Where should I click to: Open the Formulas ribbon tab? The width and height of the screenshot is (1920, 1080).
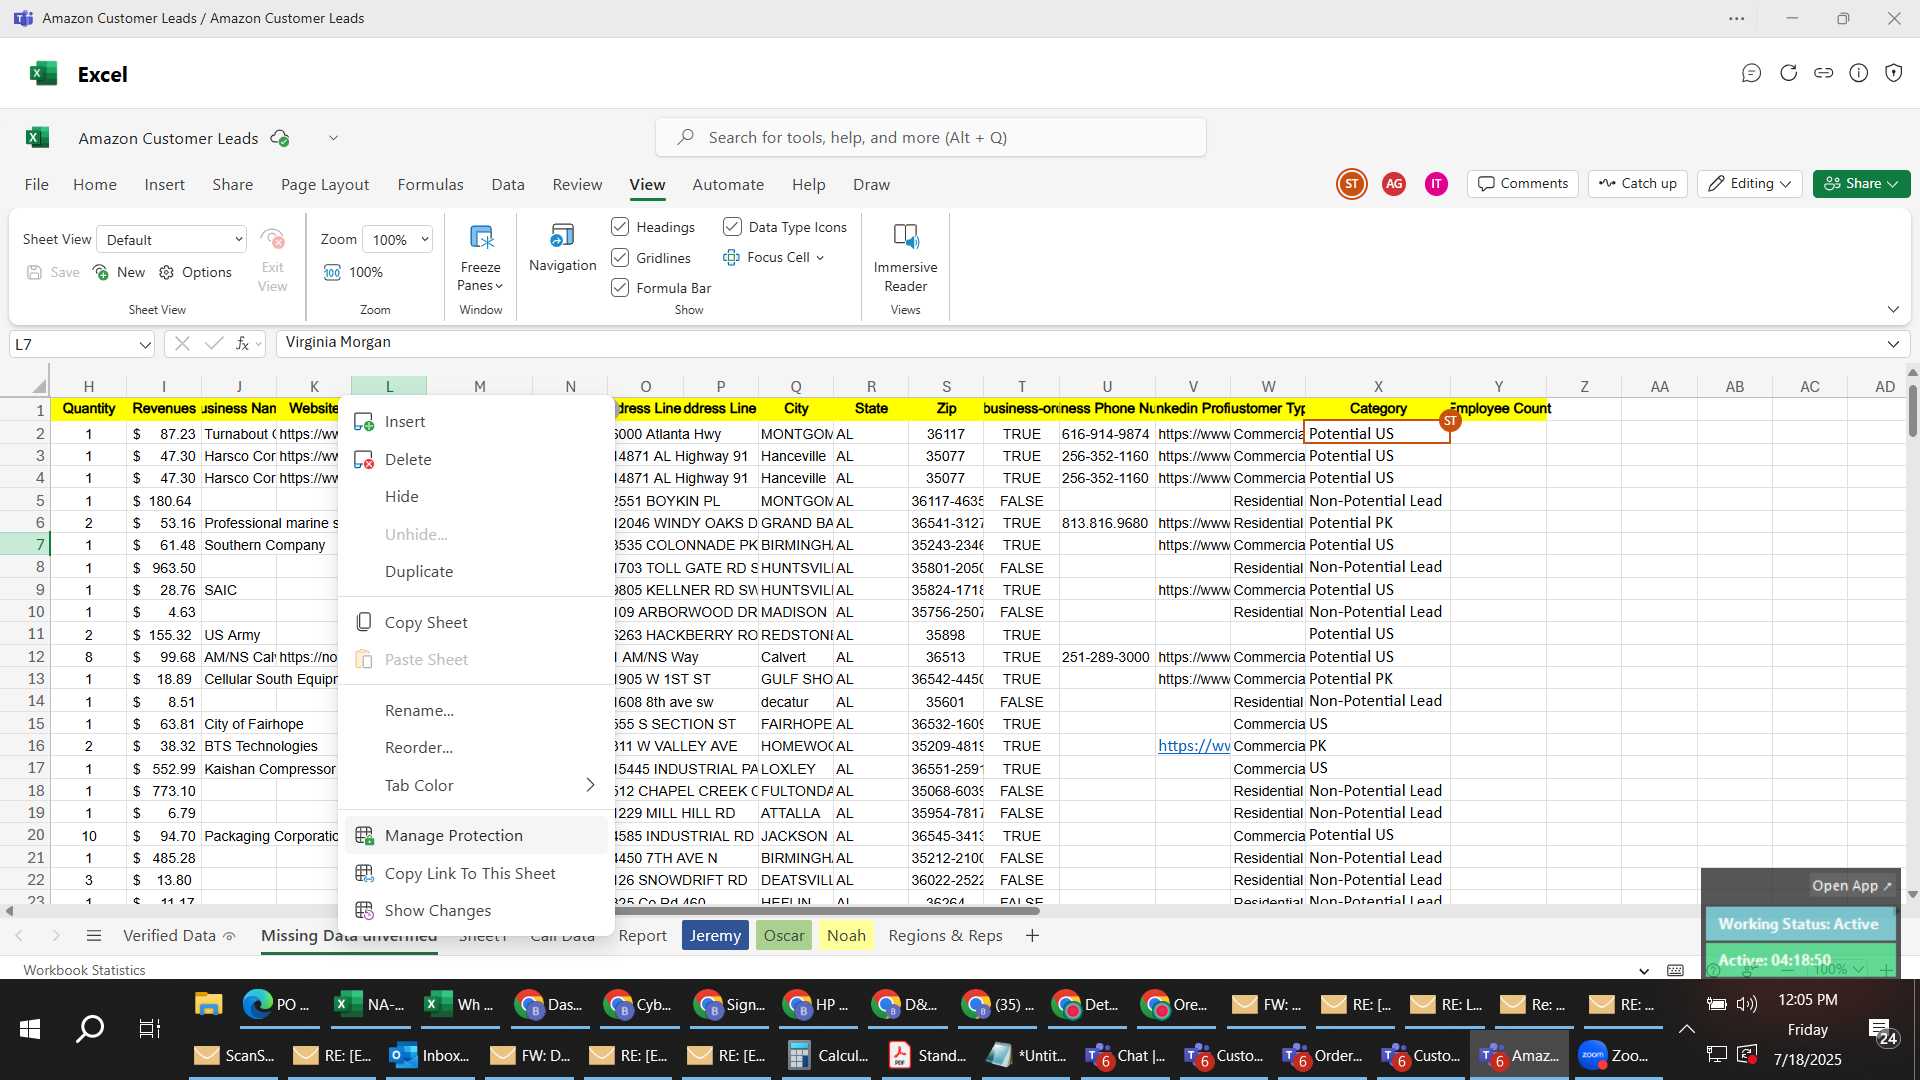(430, 184)
